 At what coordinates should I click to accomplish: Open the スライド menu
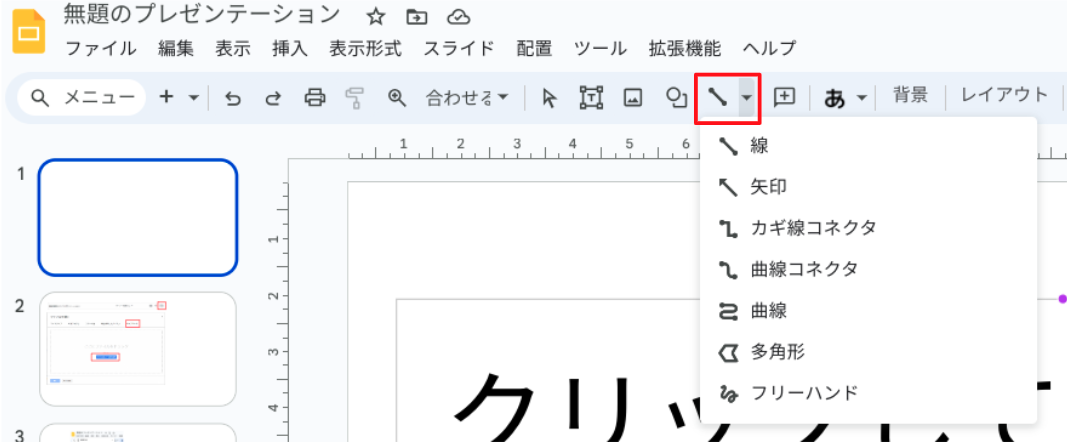coord(459,49)
